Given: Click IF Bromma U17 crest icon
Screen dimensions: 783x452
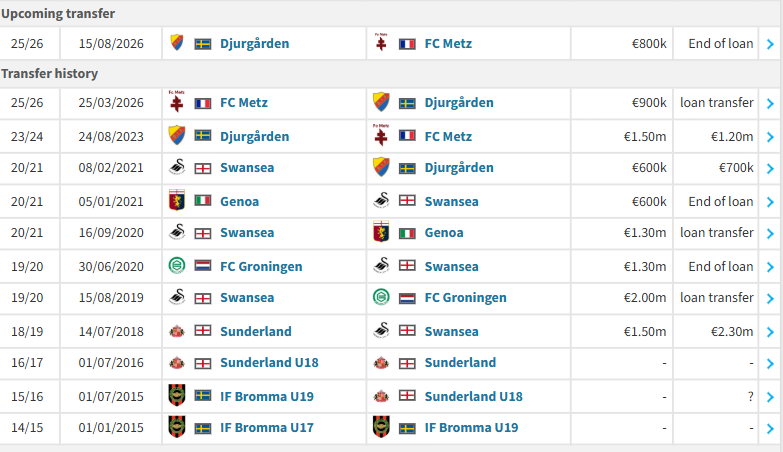Looking at the screenshot, I should 177,427.
